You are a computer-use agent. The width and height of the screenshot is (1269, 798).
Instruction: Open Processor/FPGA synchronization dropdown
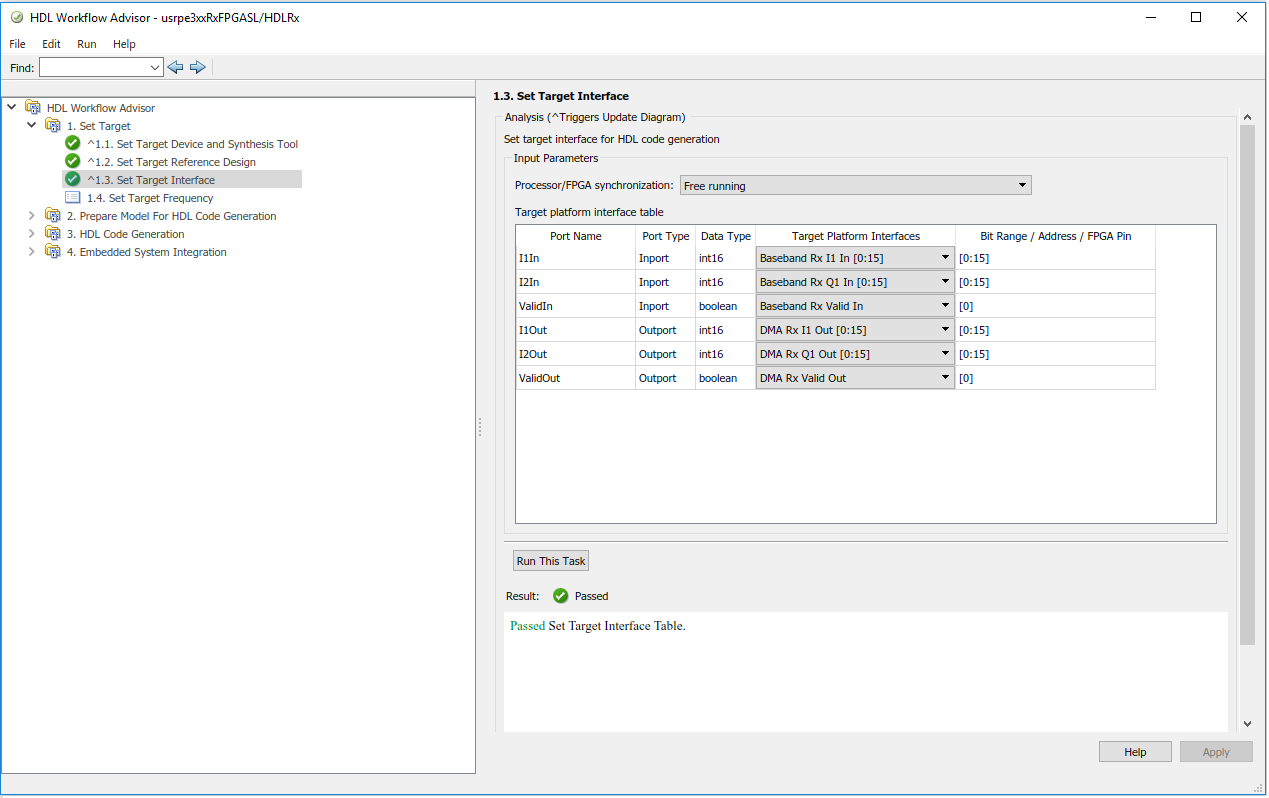pos(855,186)
